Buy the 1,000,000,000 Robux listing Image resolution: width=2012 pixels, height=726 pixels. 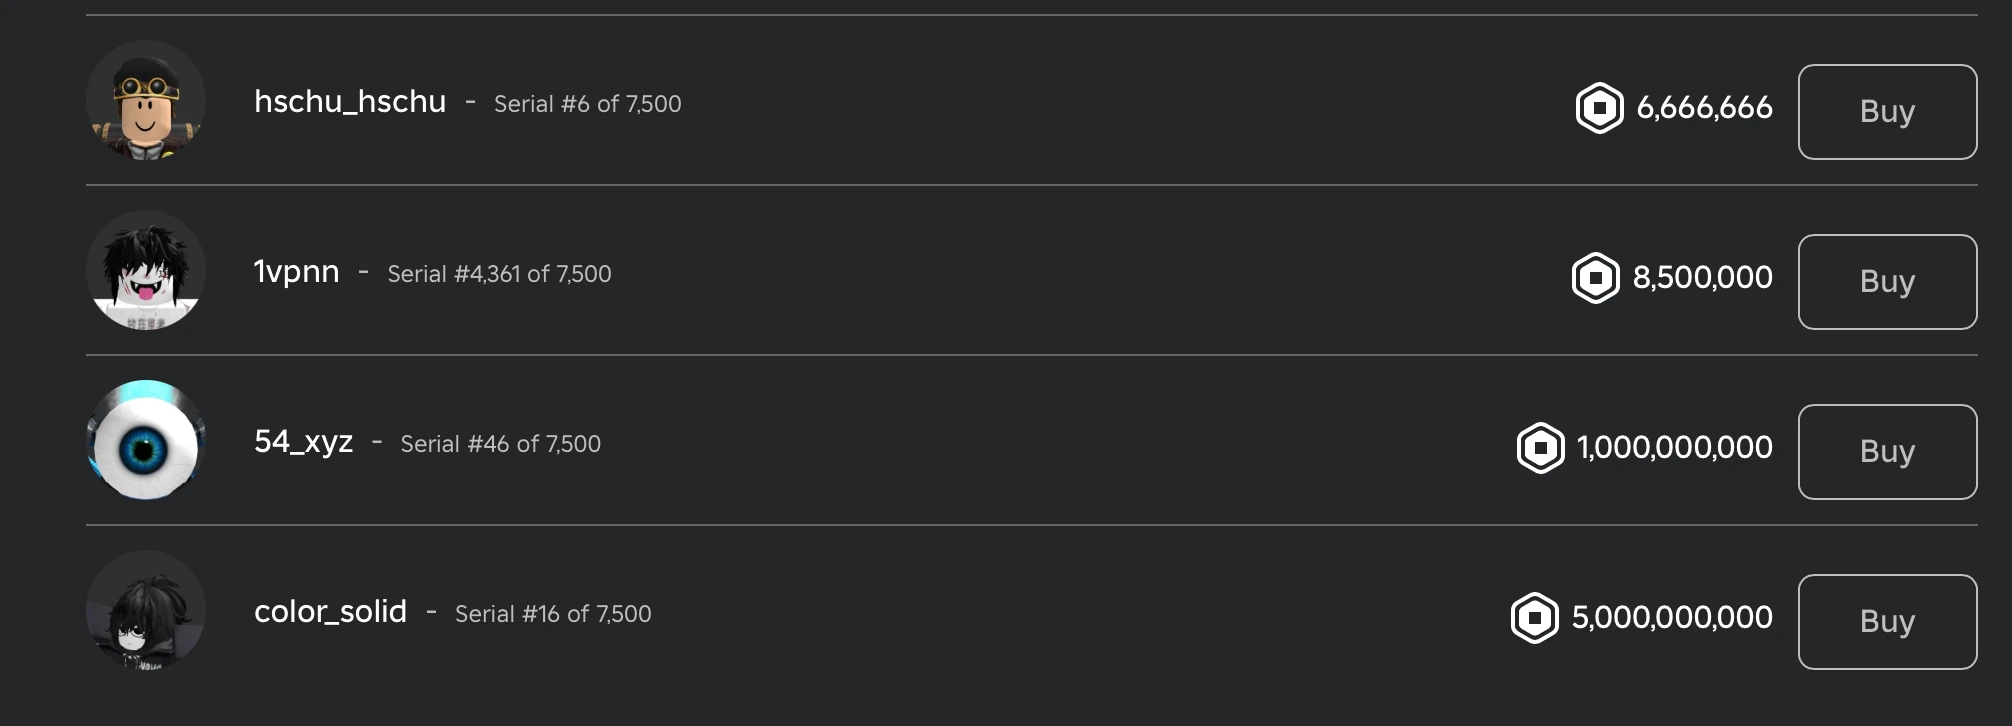[1887, 451]
